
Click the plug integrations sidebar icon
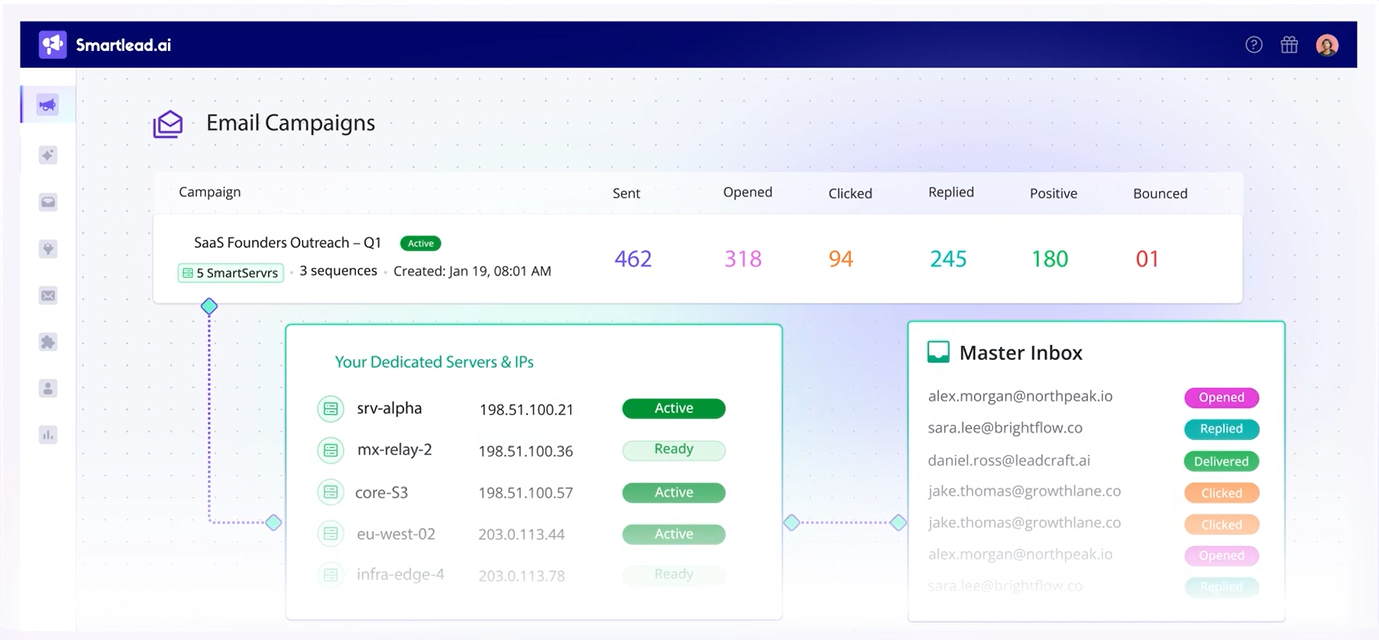pos(47,249)
